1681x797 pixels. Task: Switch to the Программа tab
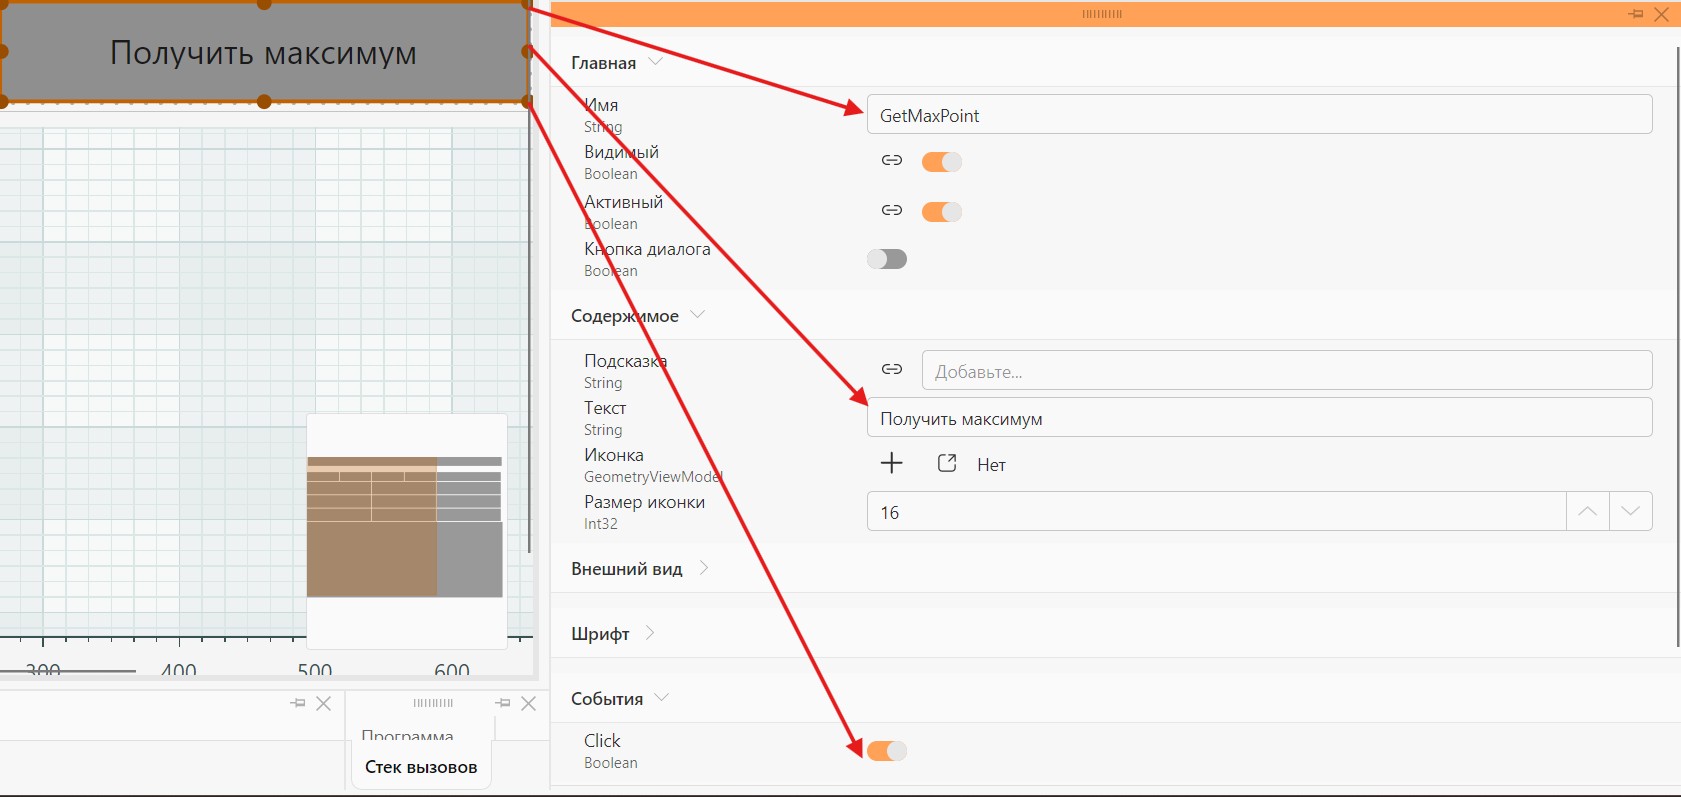(408, 735)
